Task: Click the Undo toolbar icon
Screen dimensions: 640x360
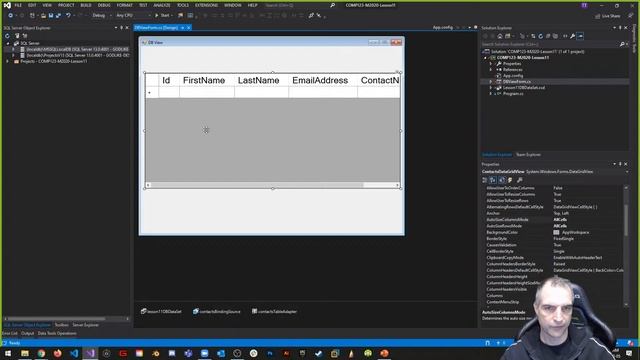Action: 68,16
